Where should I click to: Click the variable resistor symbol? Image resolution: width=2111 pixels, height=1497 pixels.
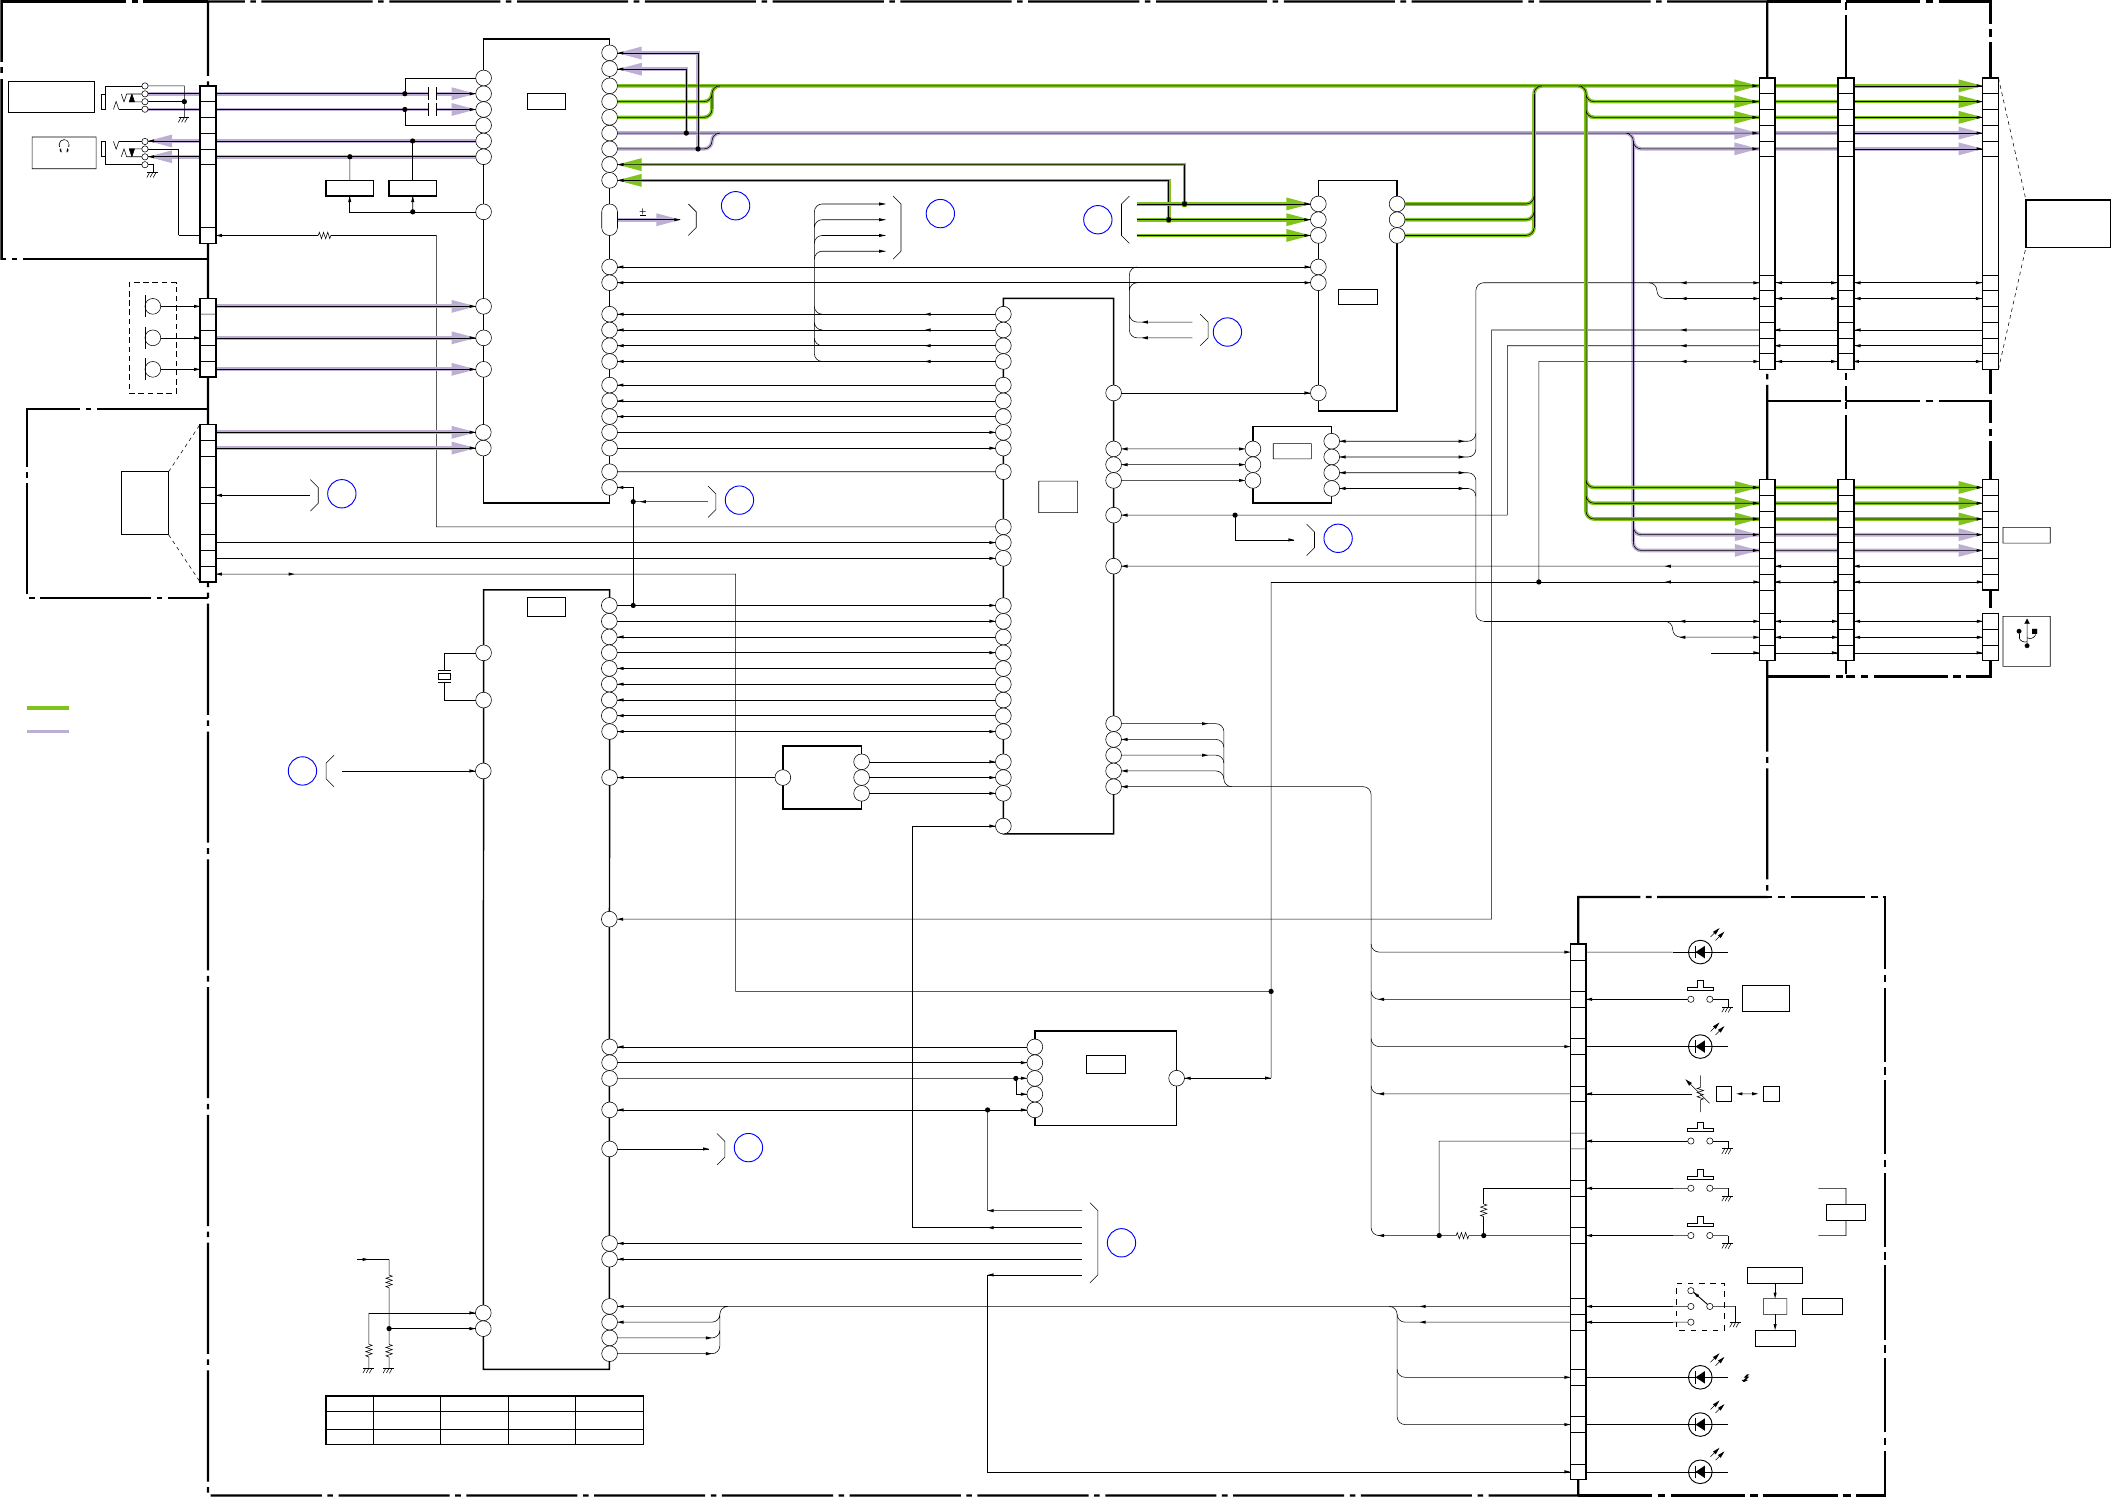(1698, 1093)
